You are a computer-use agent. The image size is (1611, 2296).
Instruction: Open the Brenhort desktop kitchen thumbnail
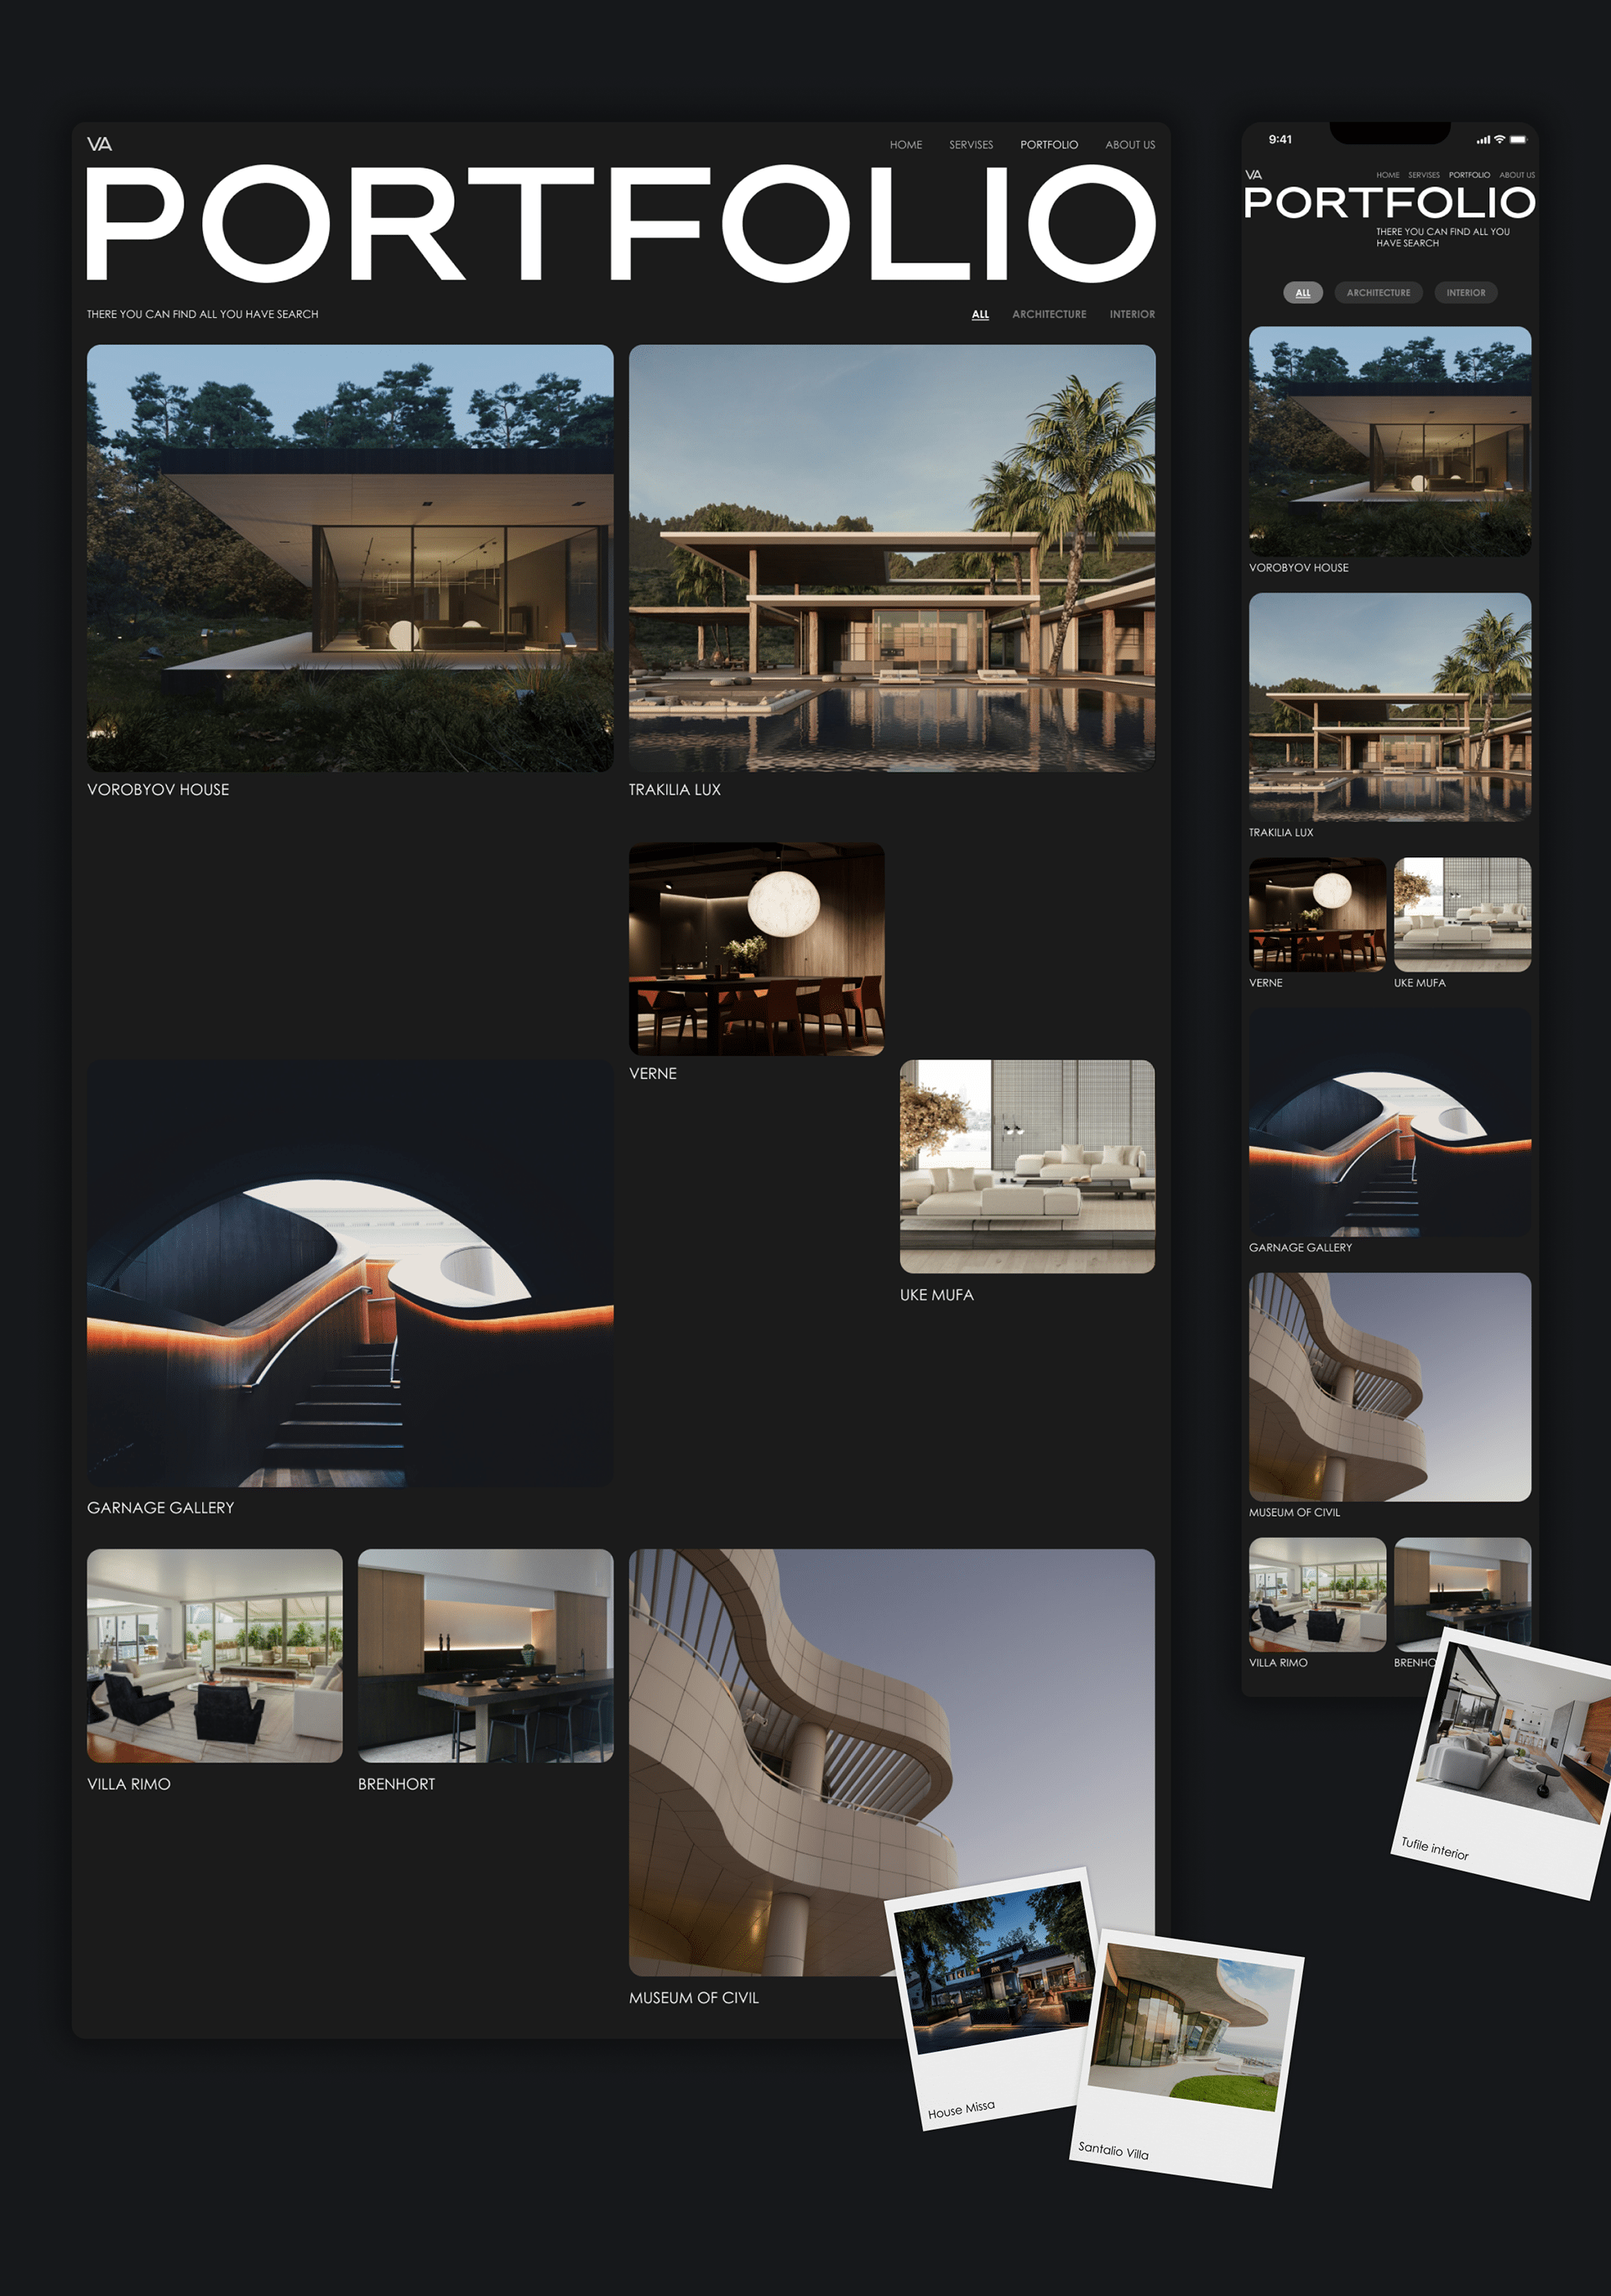(x=485, y=1655)
